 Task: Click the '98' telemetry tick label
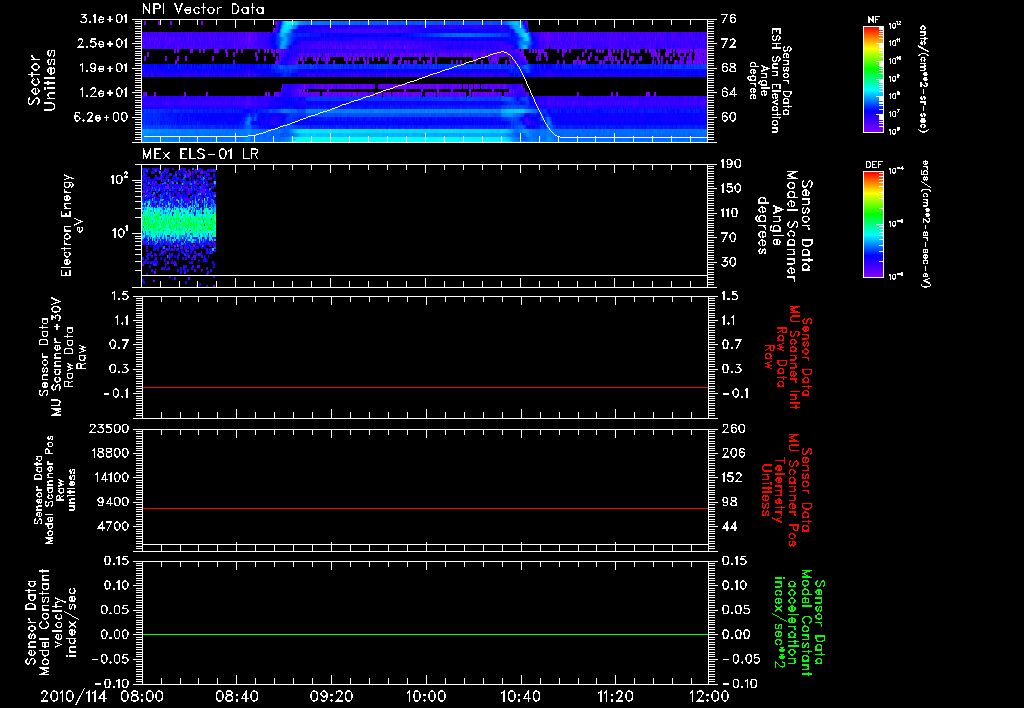click(x=728, y=502)
